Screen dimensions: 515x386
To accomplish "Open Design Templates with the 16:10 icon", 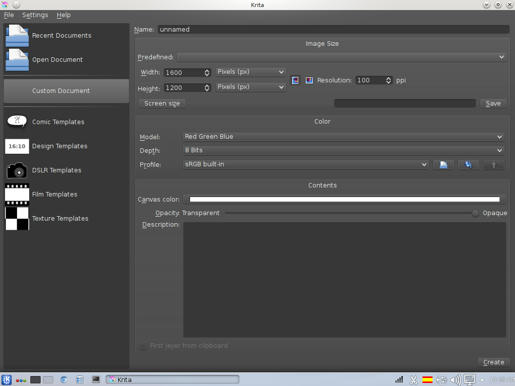I will click(x=66, y=146).
